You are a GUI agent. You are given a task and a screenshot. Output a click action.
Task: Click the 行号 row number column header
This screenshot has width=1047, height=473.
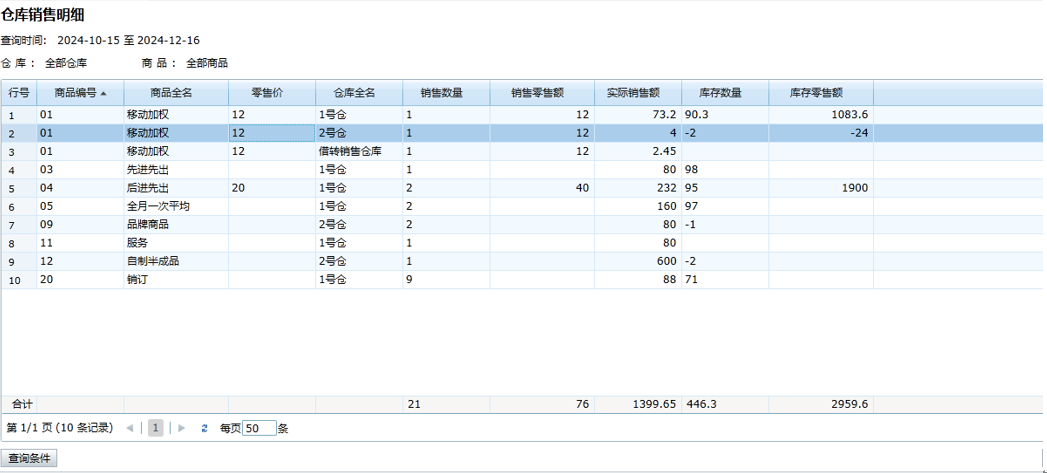pos(19,93)
